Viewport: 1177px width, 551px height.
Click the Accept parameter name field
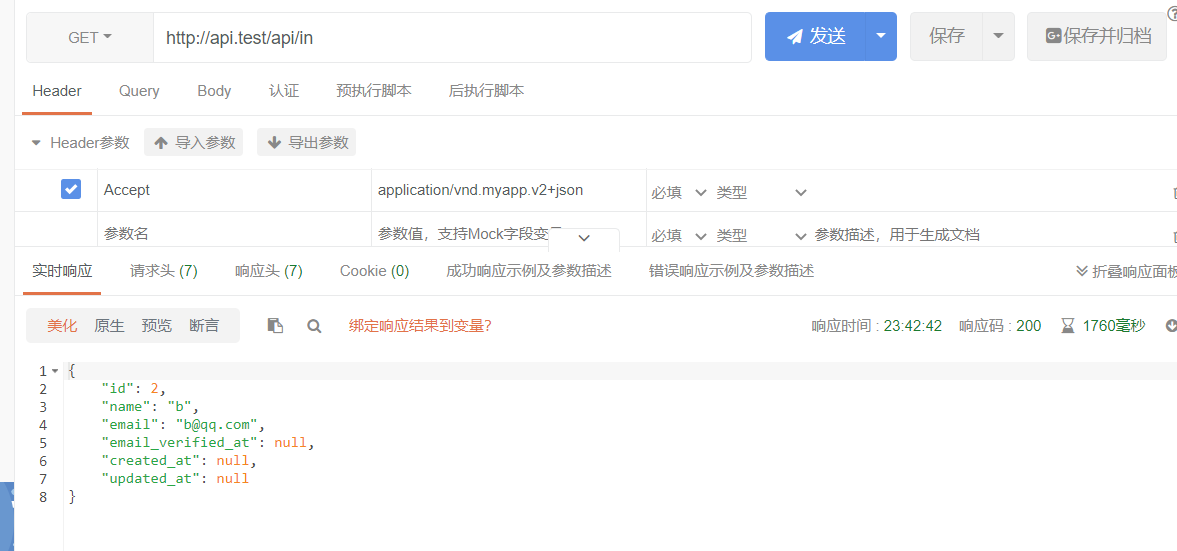(x=235, y=191)
